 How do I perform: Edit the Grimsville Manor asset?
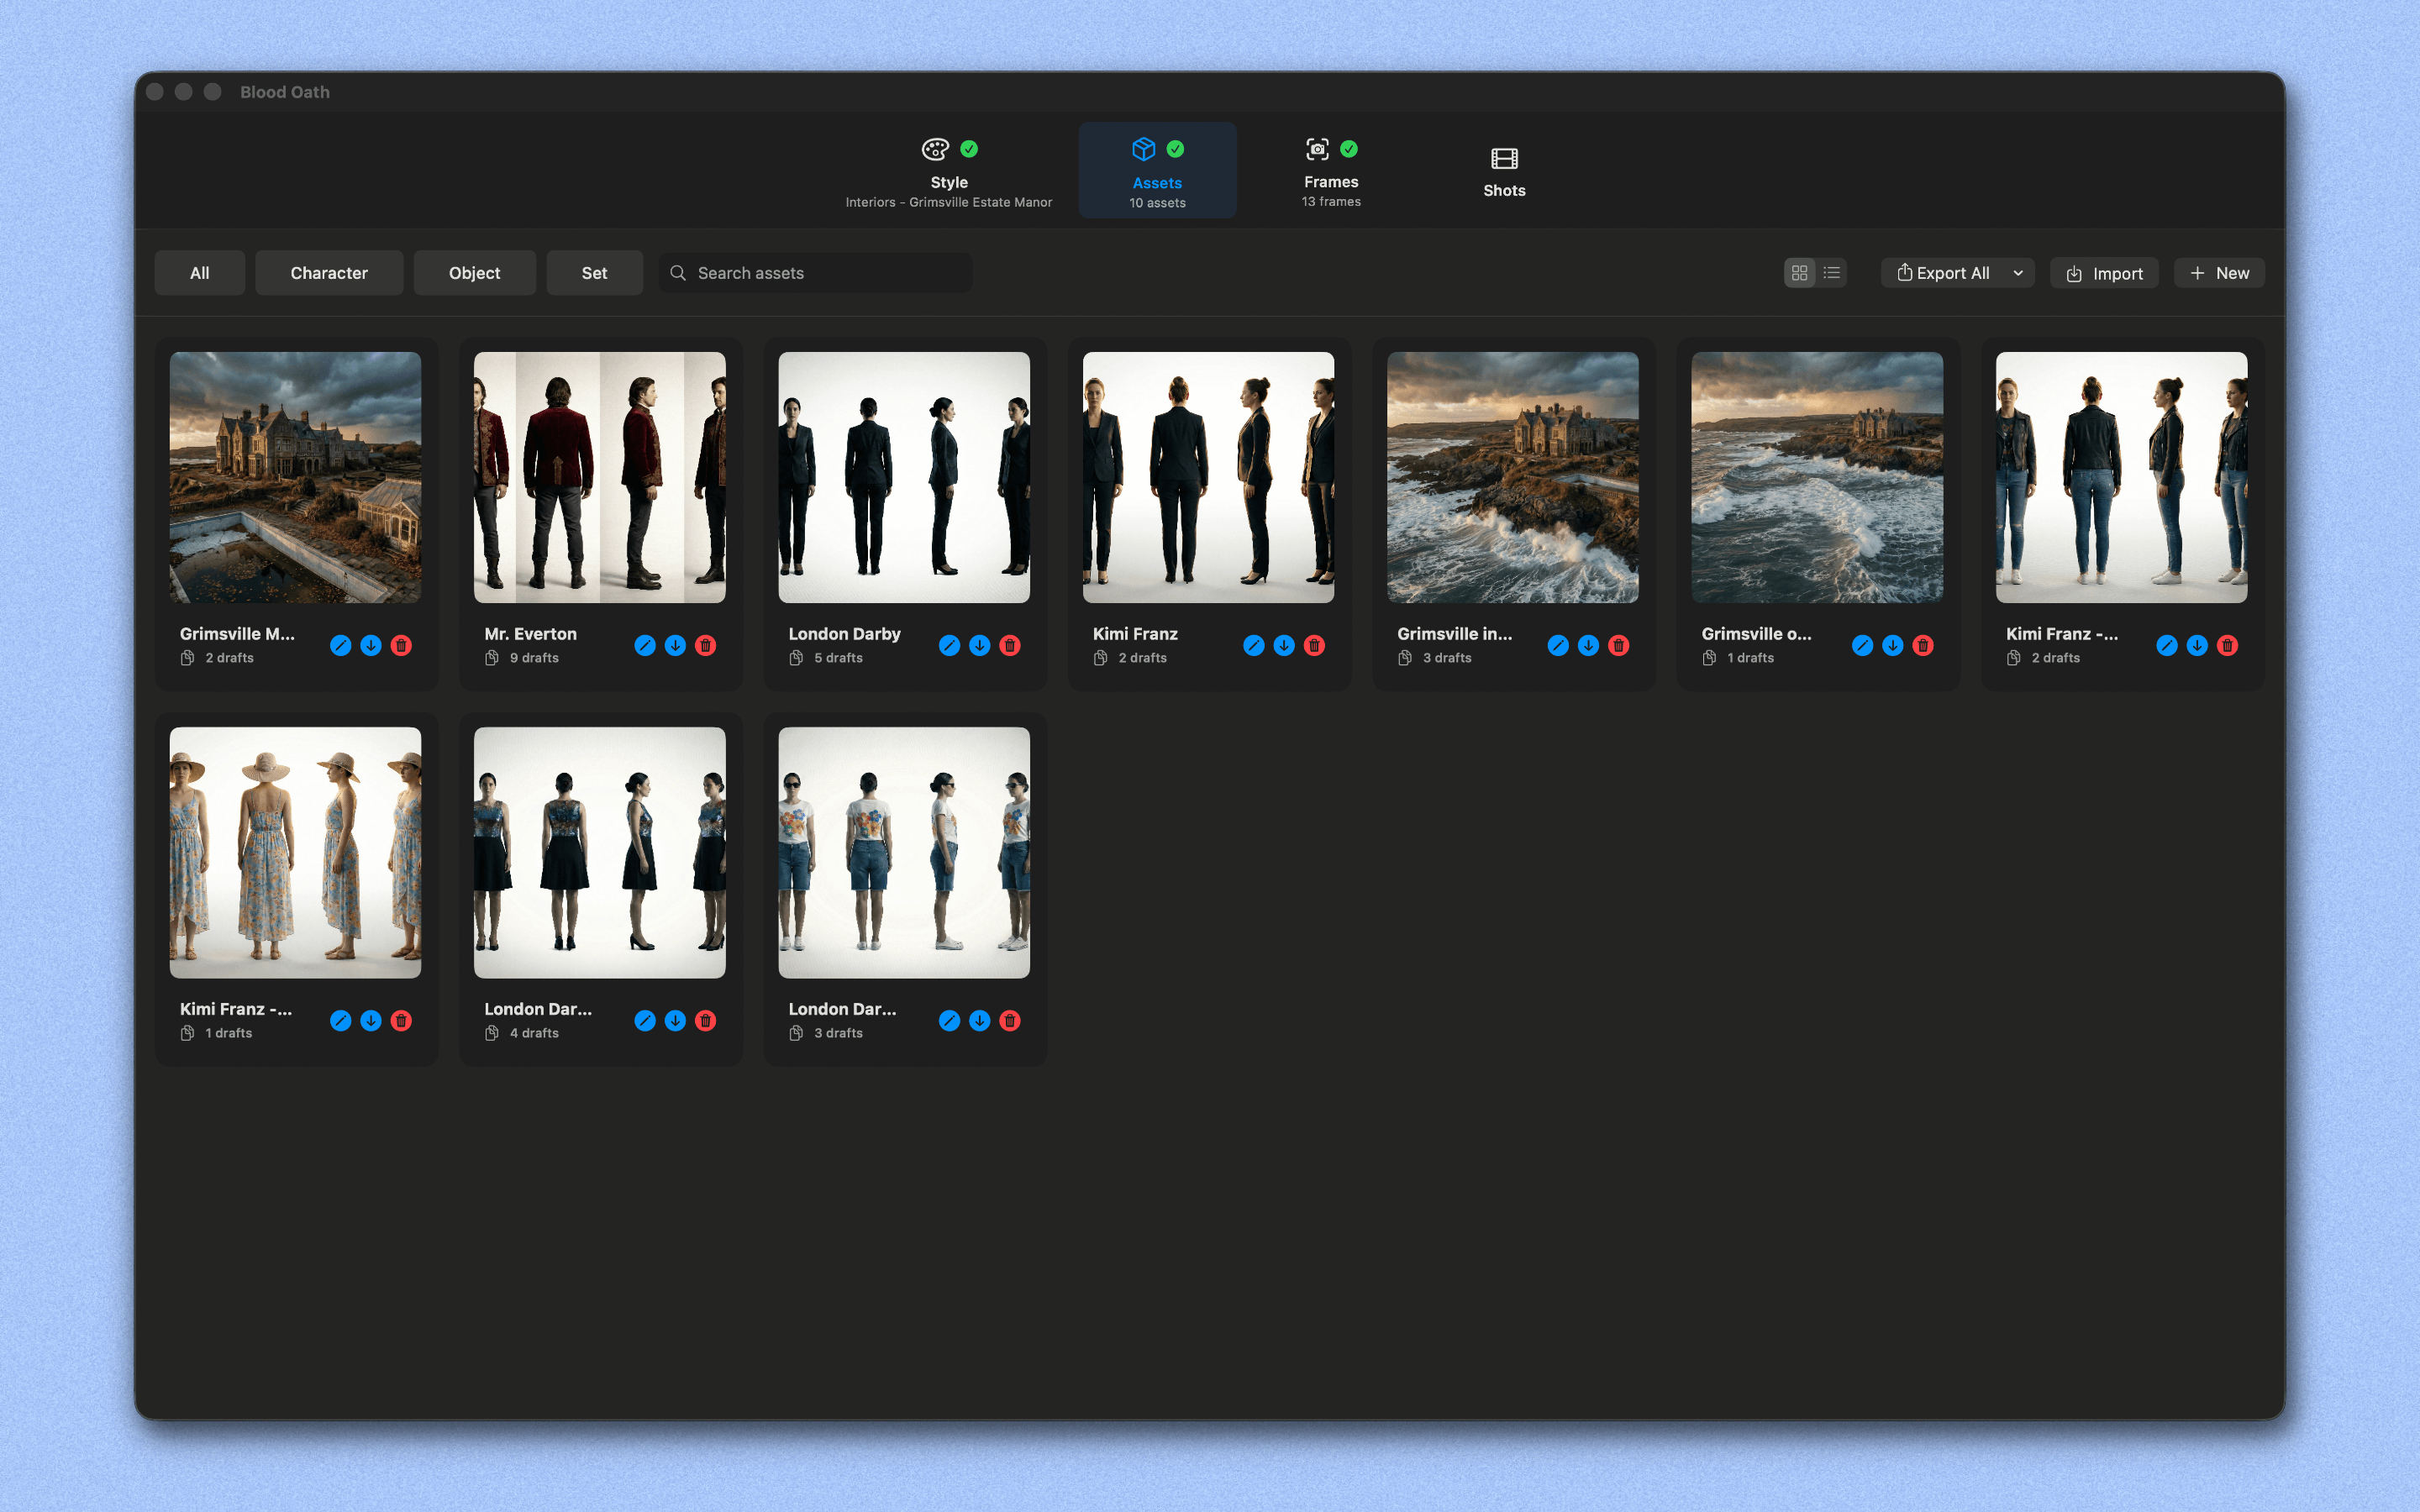point(340,645)
